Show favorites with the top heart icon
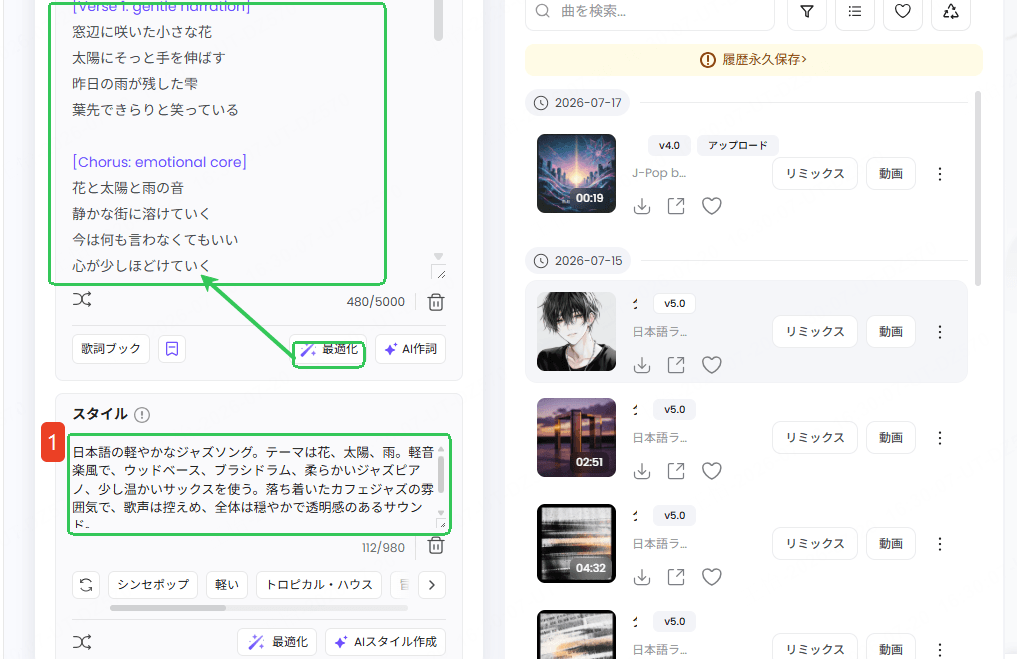The width and height of the screenshot is (1017, 659). 903,12
